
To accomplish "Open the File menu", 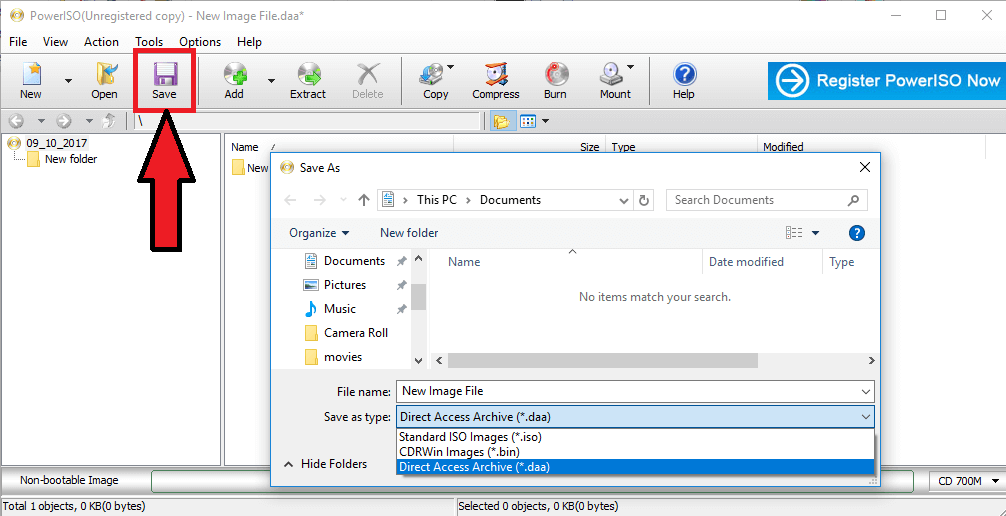I will 18,42.
